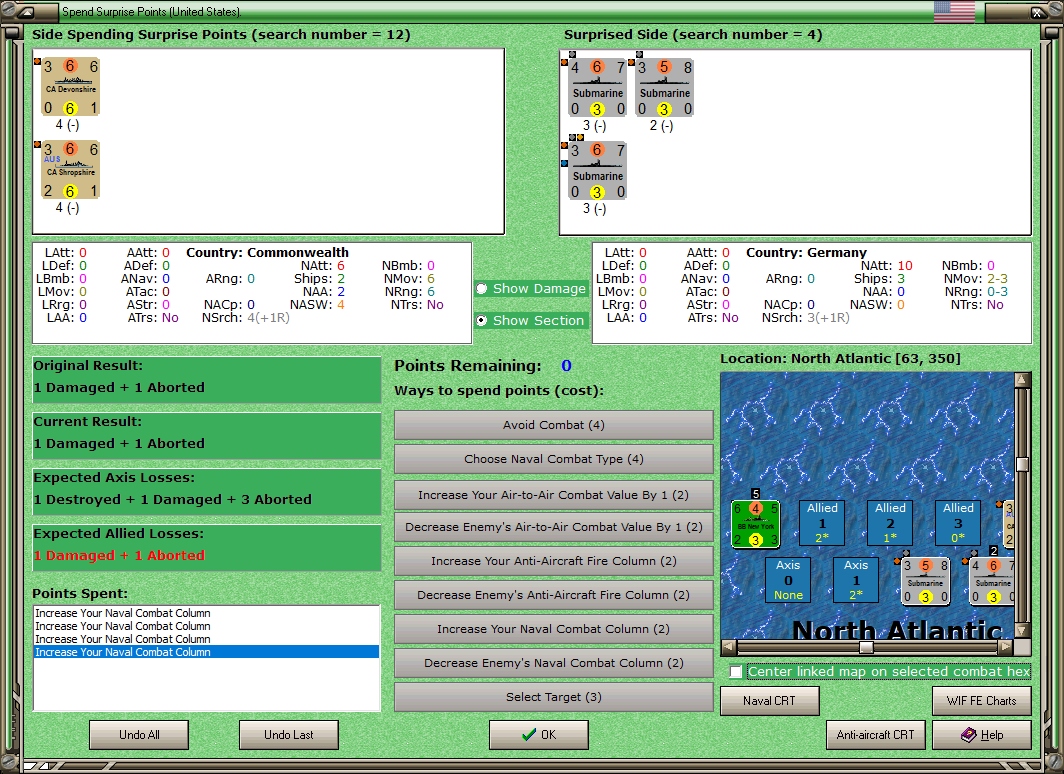1064x774 pixels.
Task: Click the Points Remaining value 0
Action: (x=566, y=366)
